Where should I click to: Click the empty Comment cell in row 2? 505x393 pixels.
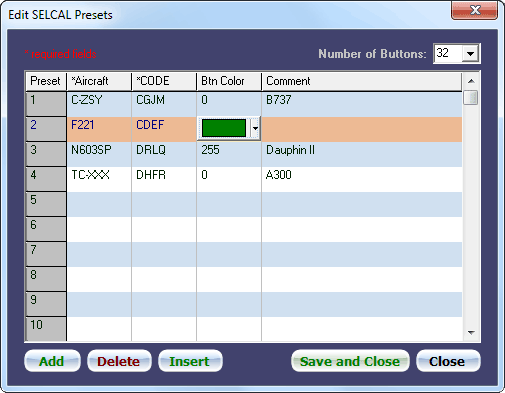pos(362,129)
